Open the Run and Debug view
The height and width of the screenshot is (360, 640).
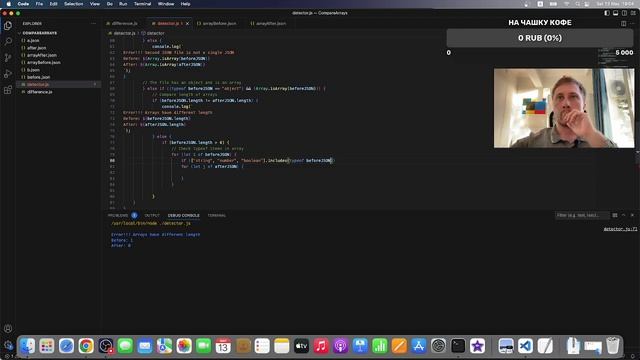point(8,74)
